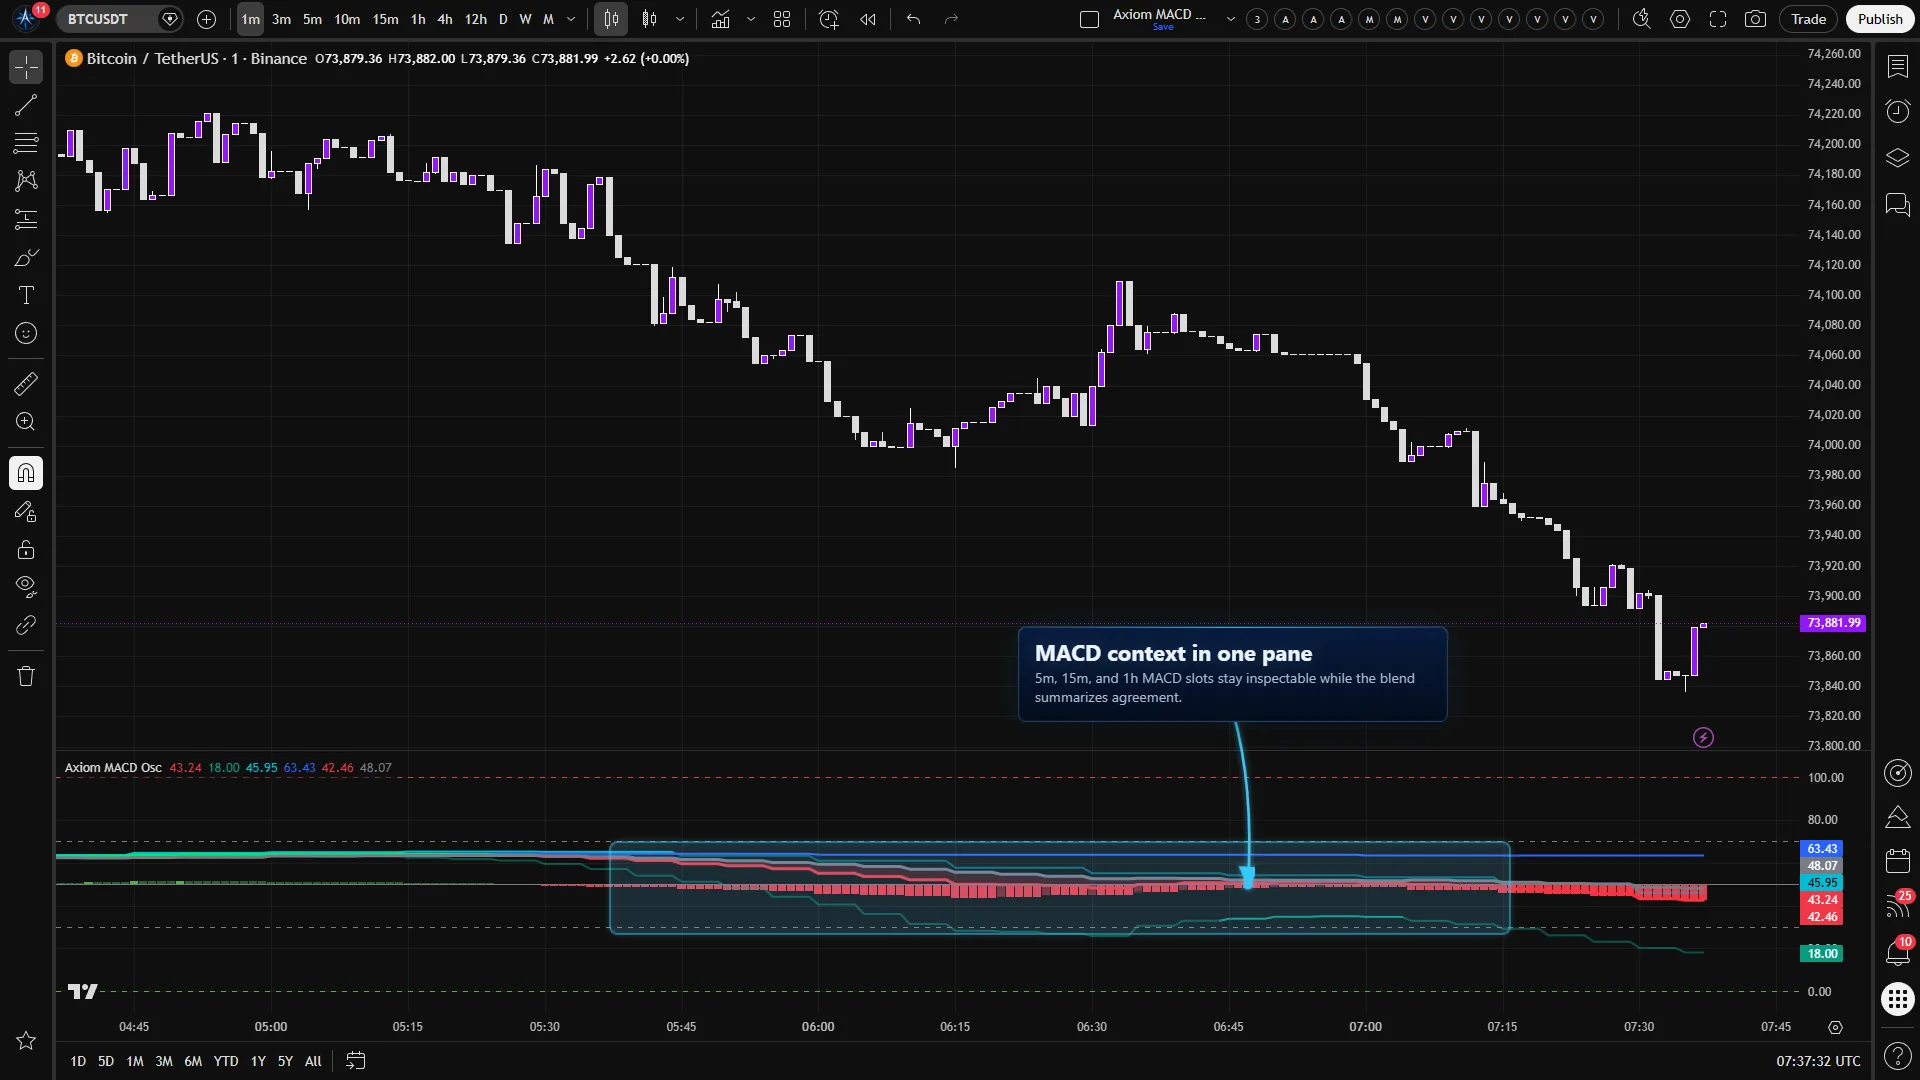
Task: Switch to the 15m timeframe
Action: 385,19
